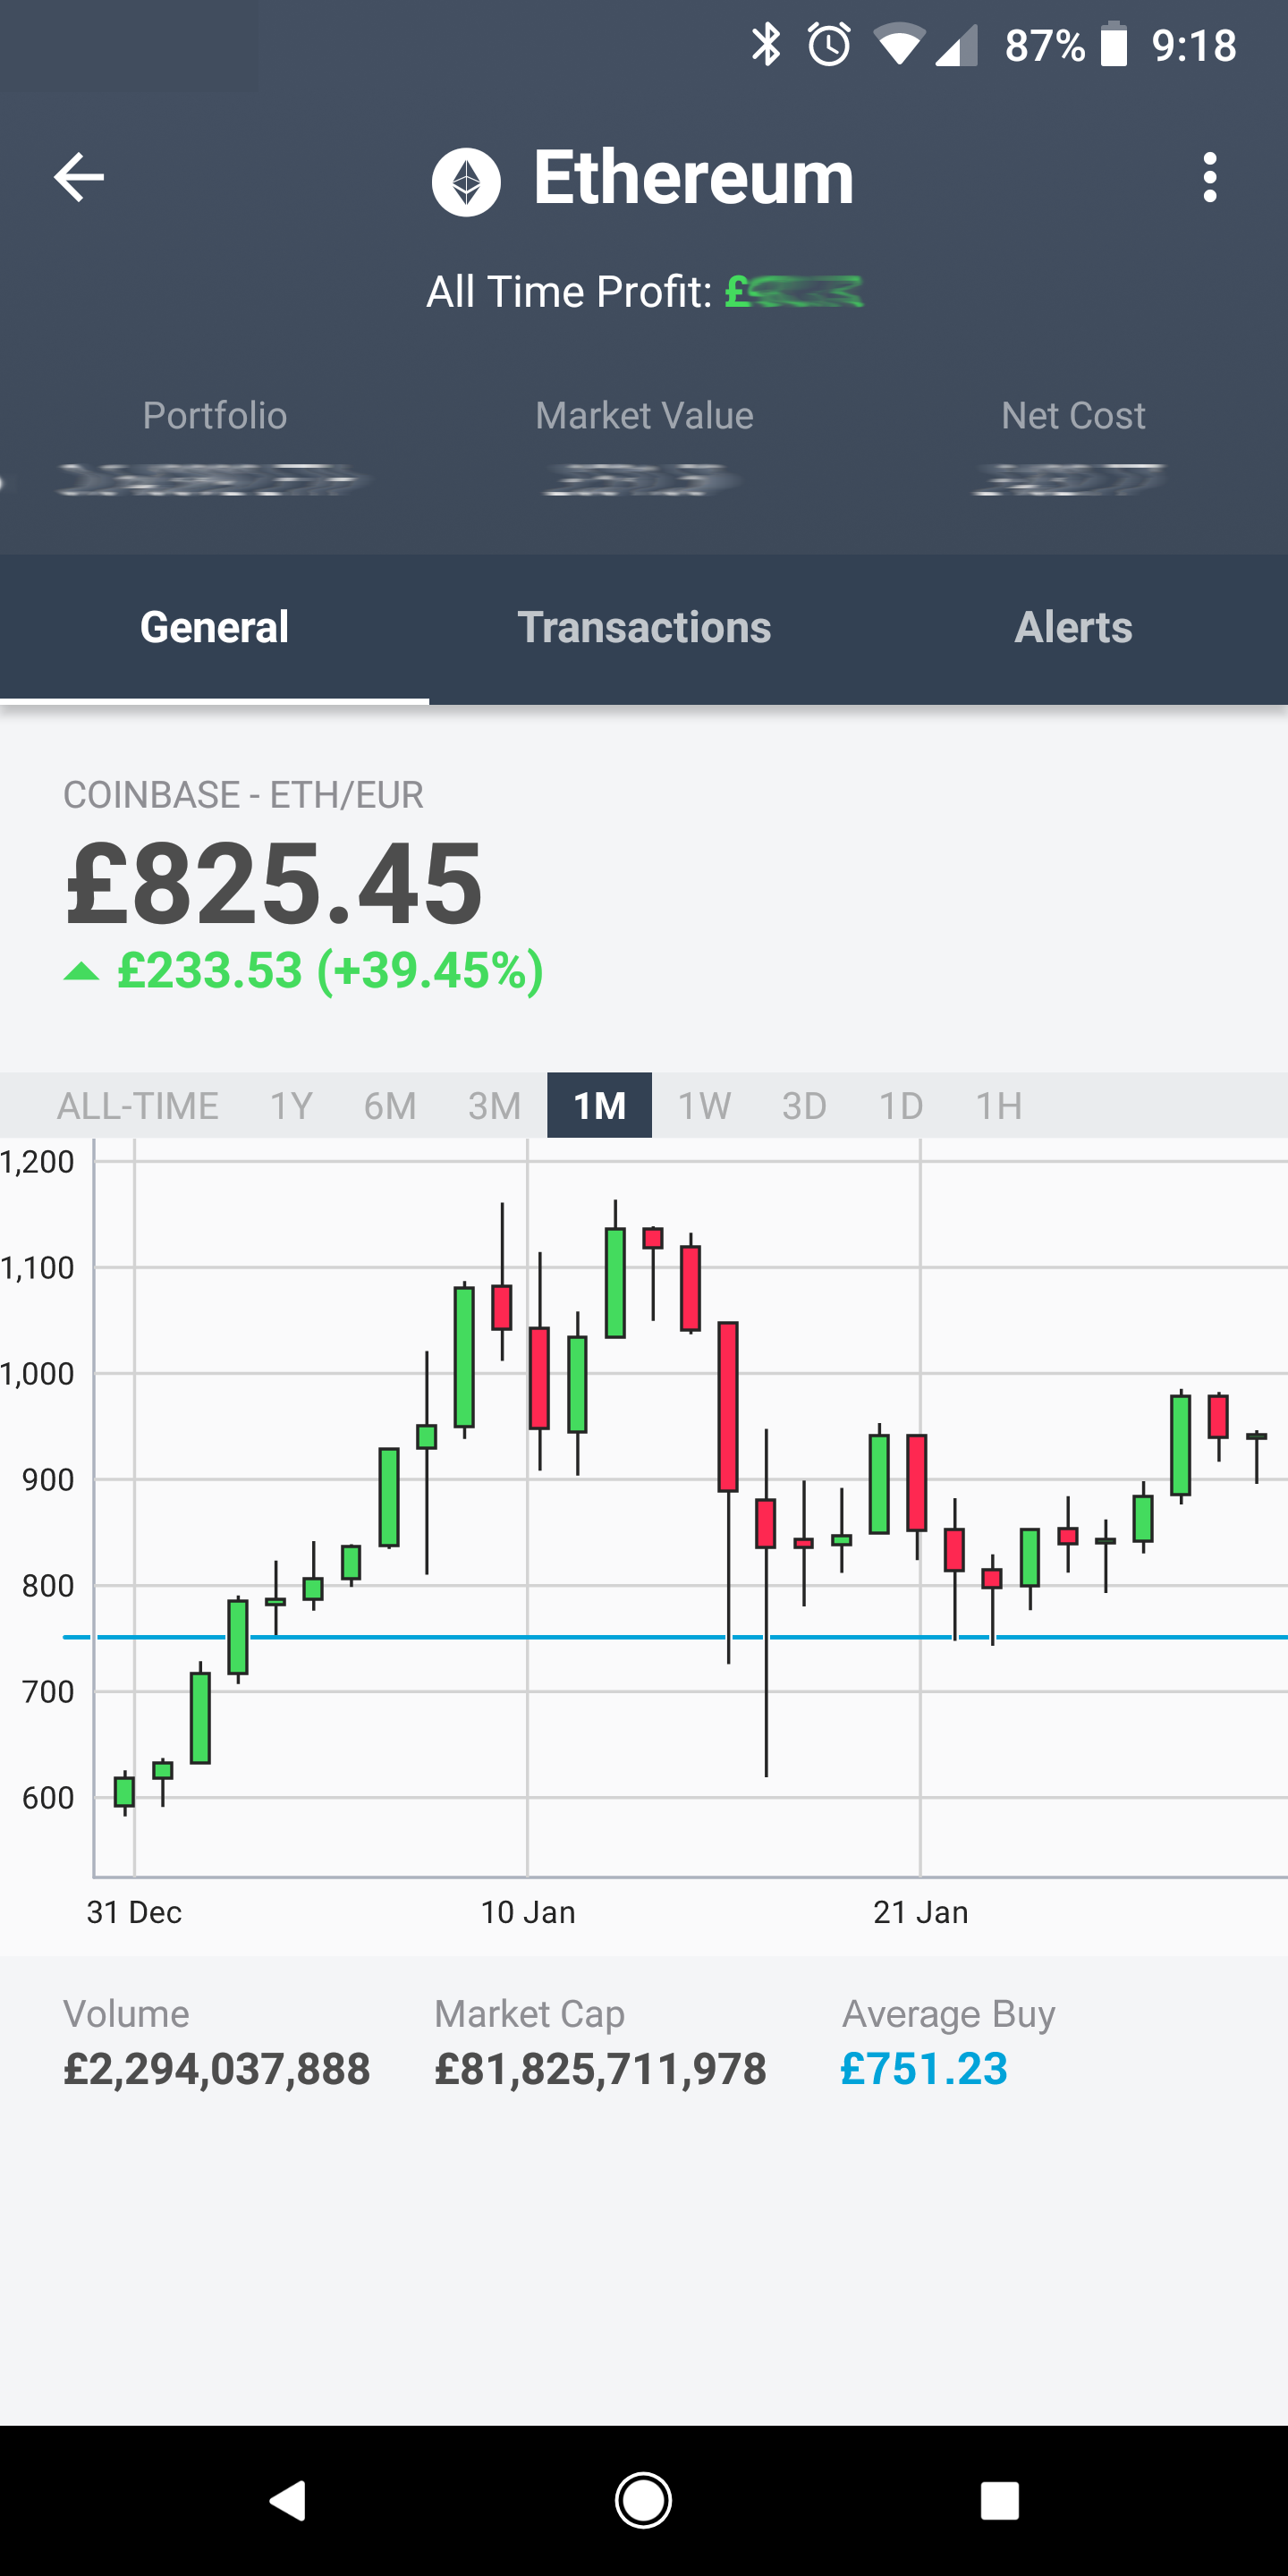1288x2576 pixels.
Task: Tap the Volume label
Action: [126, 2013]
